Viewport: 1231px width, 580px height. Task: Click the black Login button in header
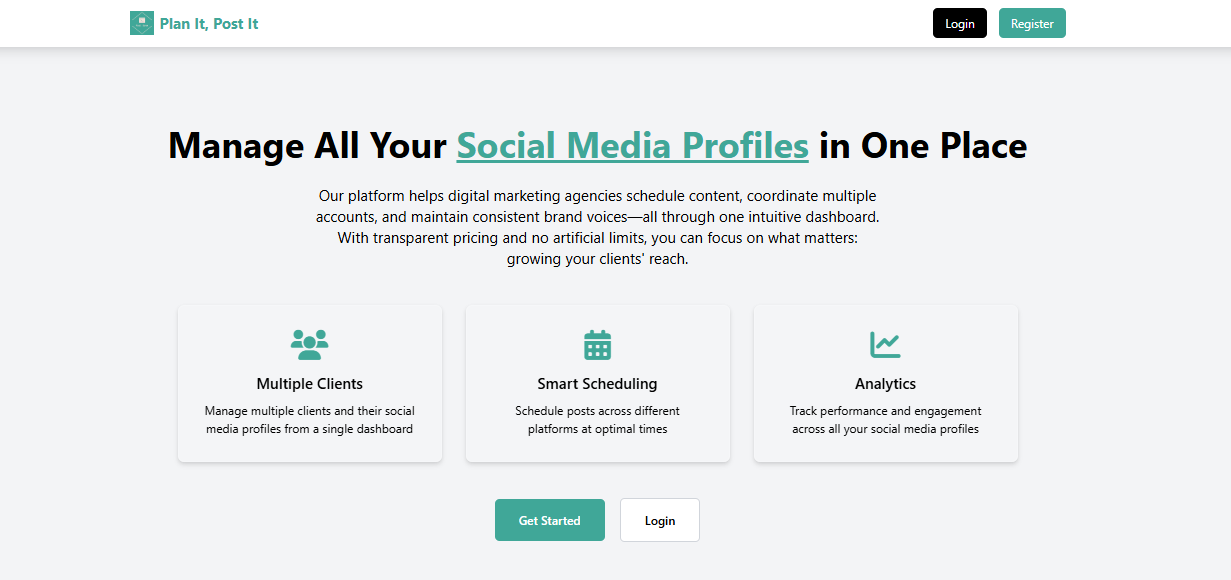960,23
